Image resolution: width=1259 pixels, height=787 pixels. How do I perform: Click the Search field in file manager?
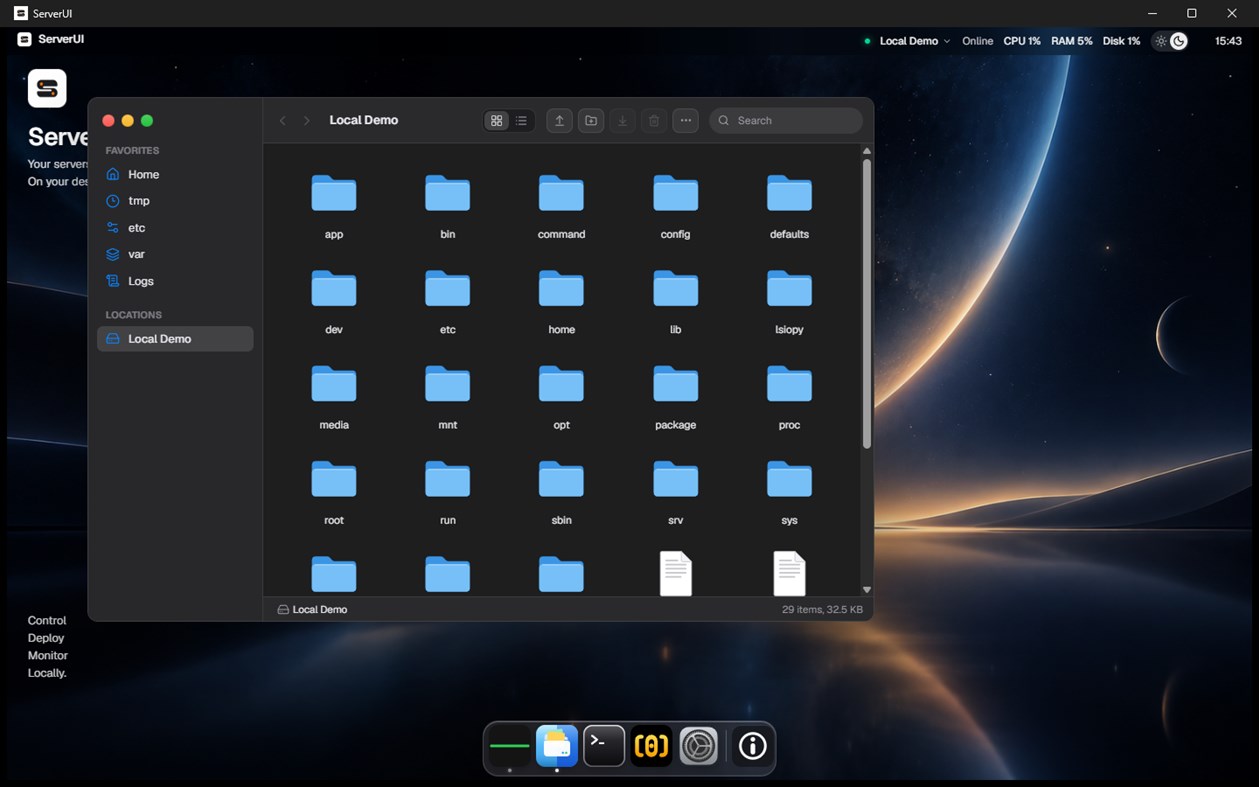click(786, 120)
